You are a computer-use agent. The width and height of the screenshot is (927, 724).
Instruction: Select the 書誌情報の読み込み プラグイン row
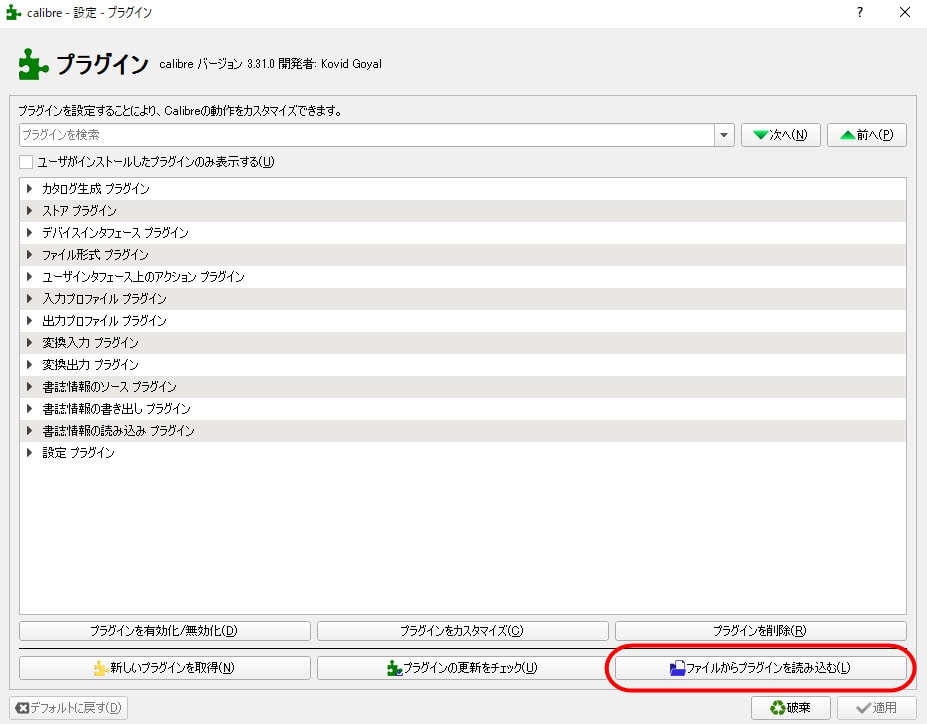pyautogui.click(x=462, y=431)
